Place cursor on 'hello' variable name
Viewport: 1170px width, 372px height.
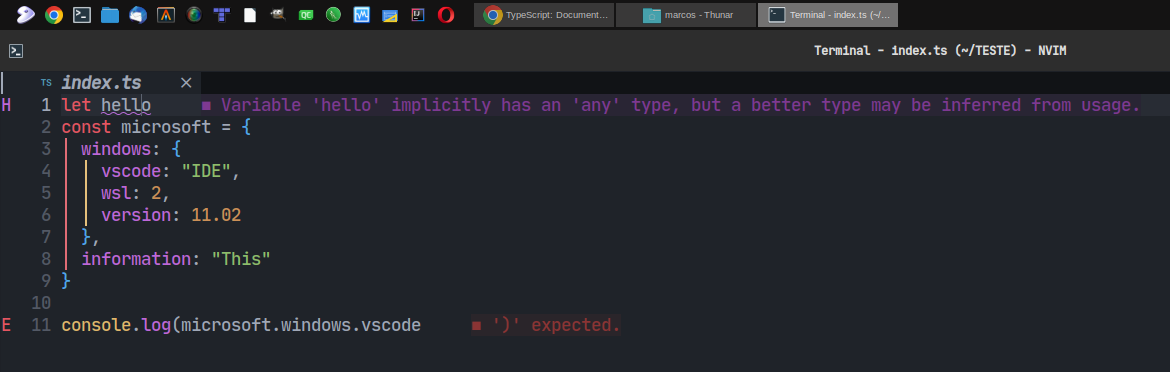[126, 105]
